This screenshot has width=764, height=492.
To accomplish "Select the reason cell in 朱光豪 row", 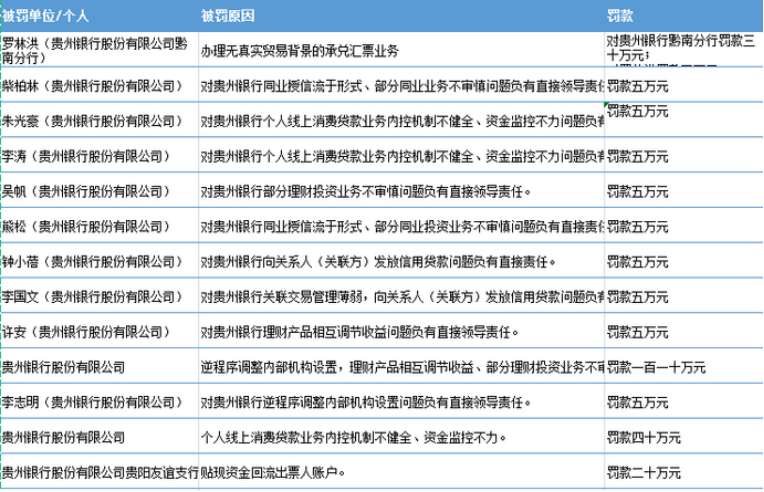I will pyautogui.click(x=401, y=120).
